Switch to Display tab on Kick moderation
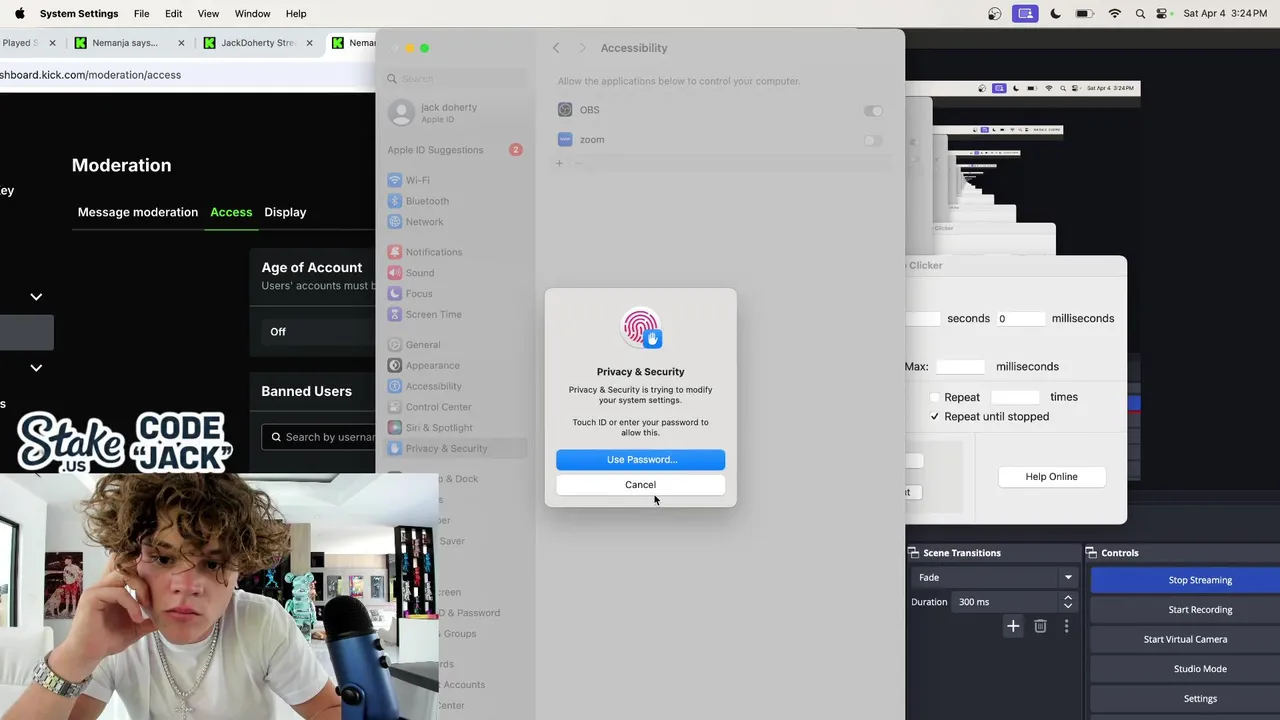This screenshot has width=1280, height=720. [x=285, y=212]
